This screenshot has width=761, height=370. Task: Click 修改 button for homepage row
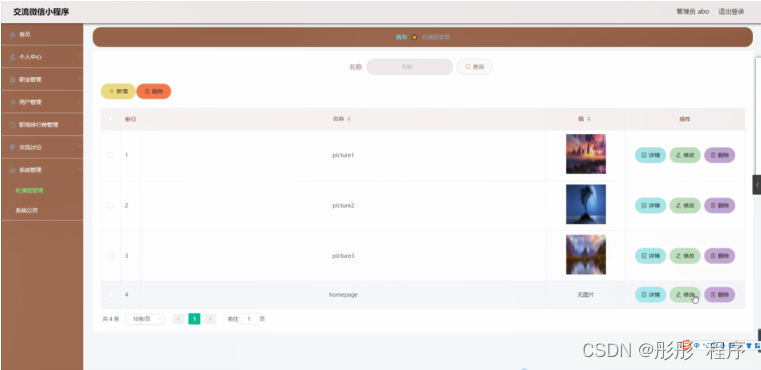[685, 295]
